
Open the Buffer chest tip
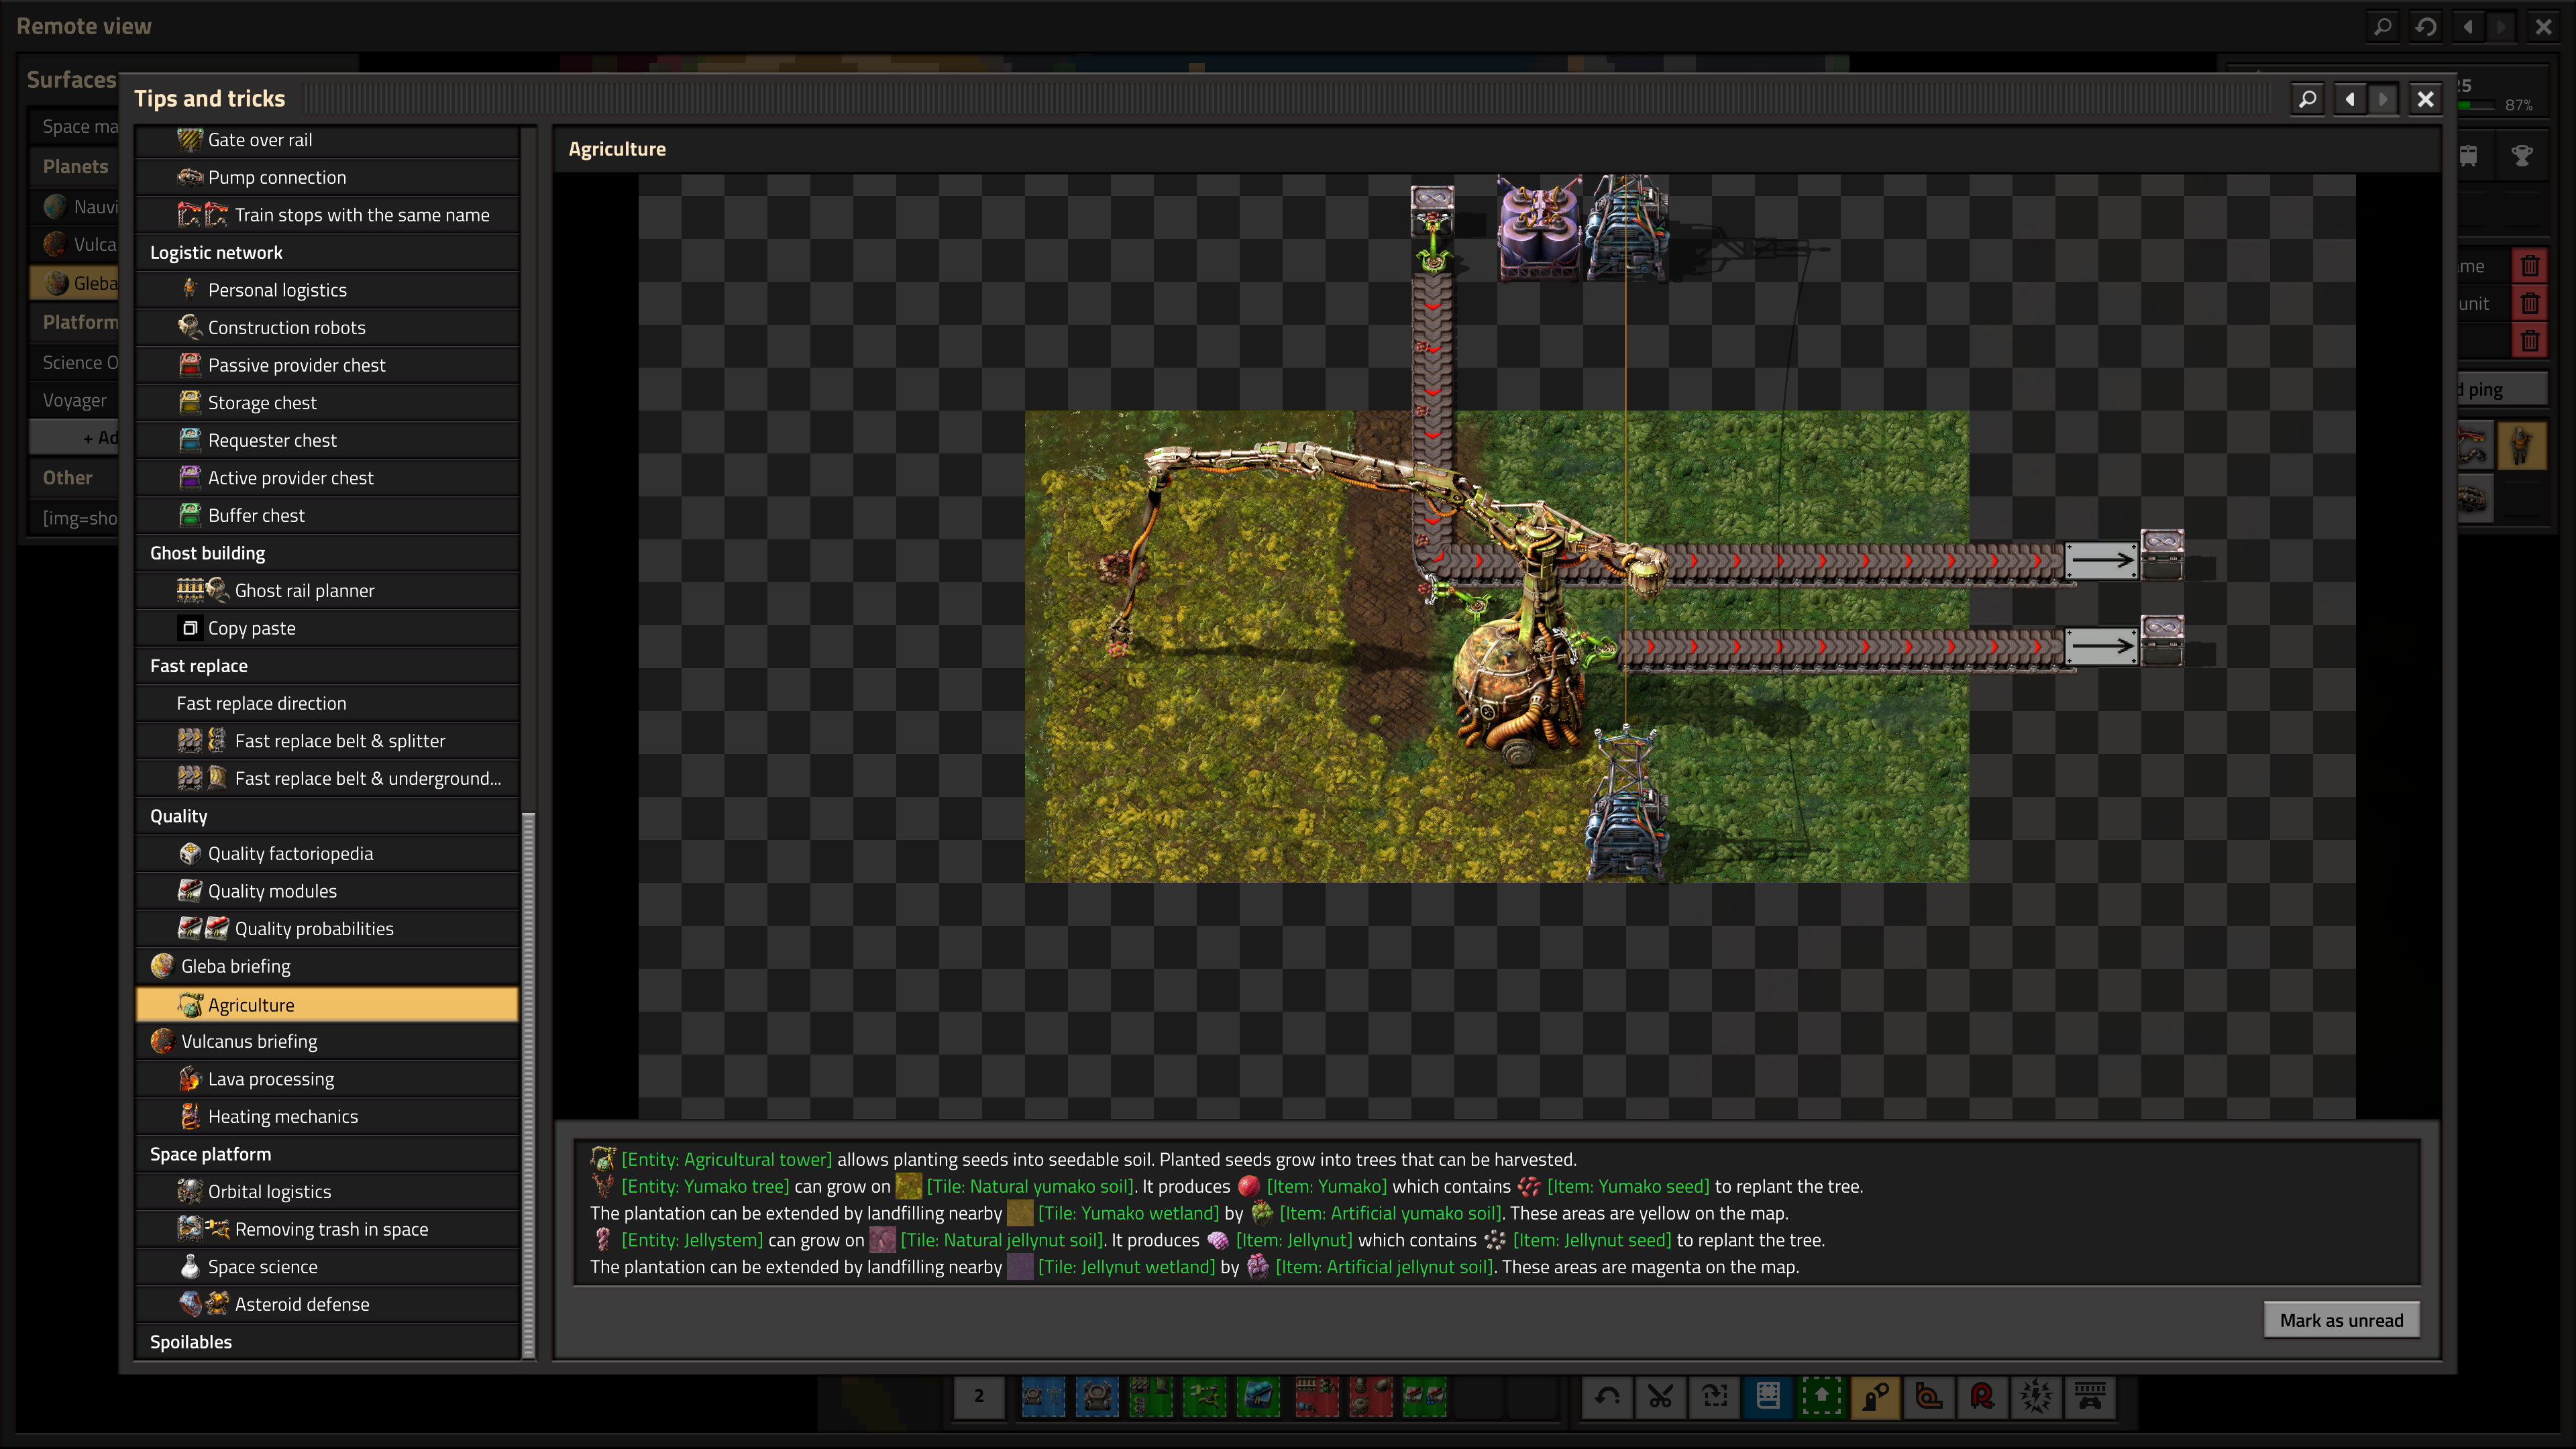click(x=327, y=516)
